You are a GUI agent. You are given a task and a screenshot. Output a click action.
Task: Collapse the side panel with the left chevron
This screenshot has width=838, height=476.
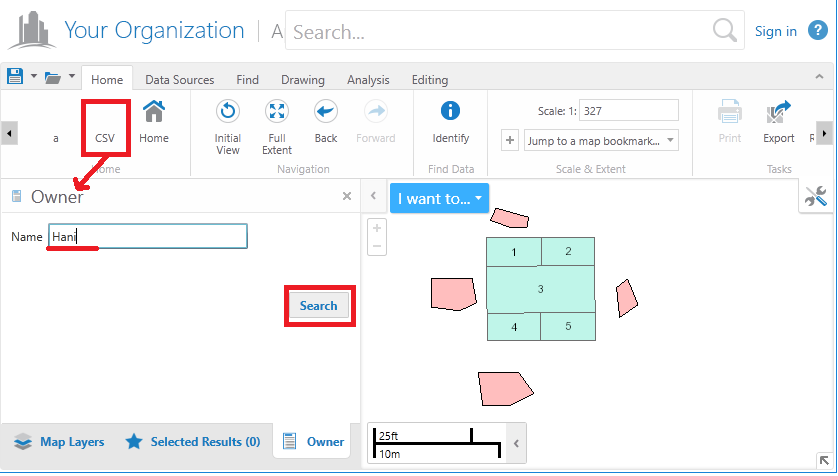click(373, 196)
